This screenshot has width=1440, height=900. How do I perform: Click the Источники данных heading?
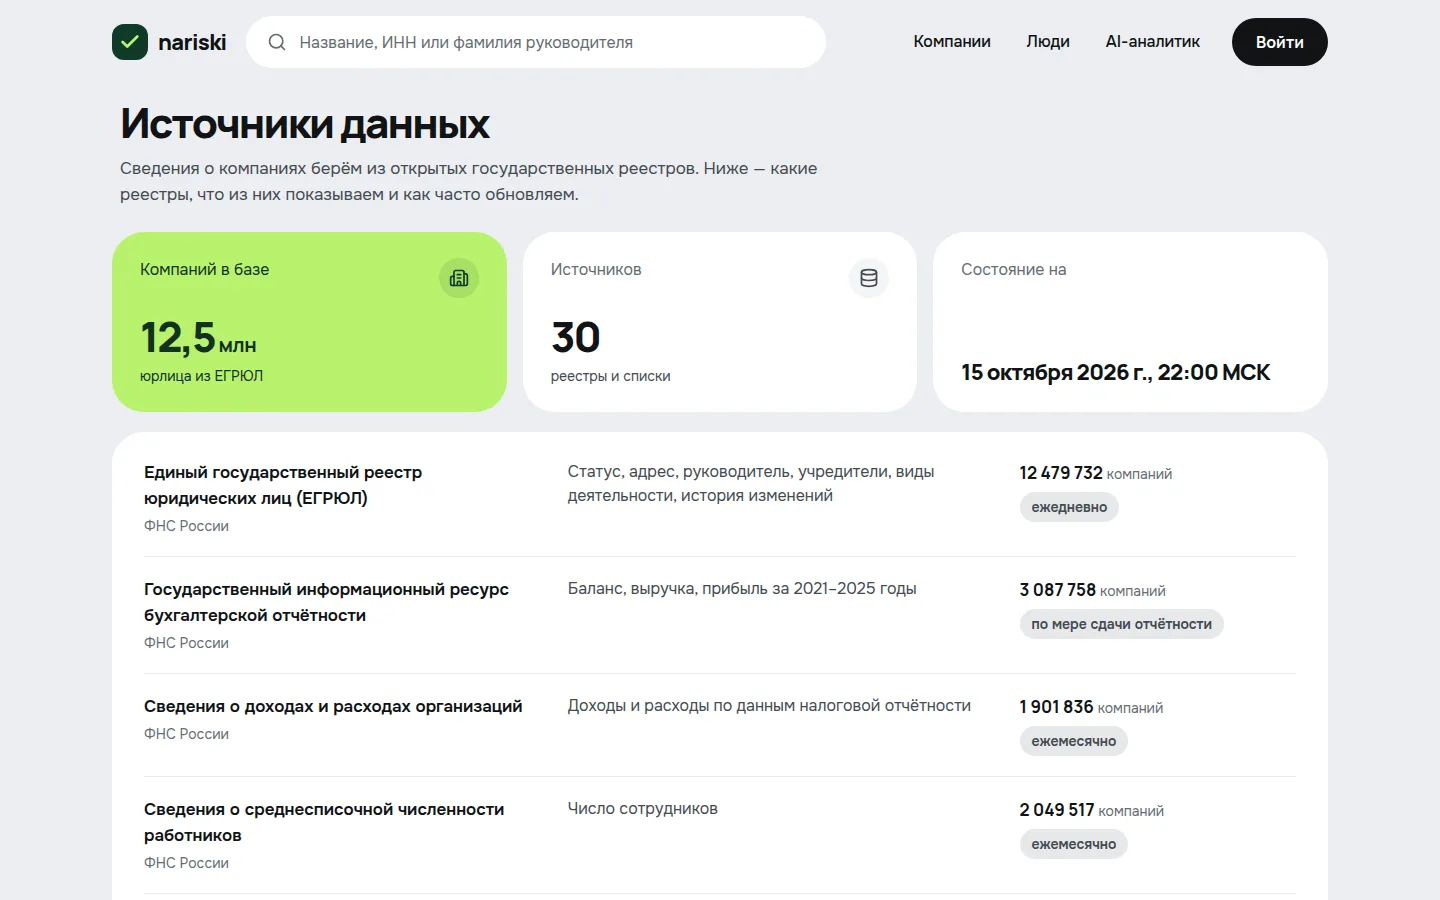pyautogui.click(x=305, y=124)
